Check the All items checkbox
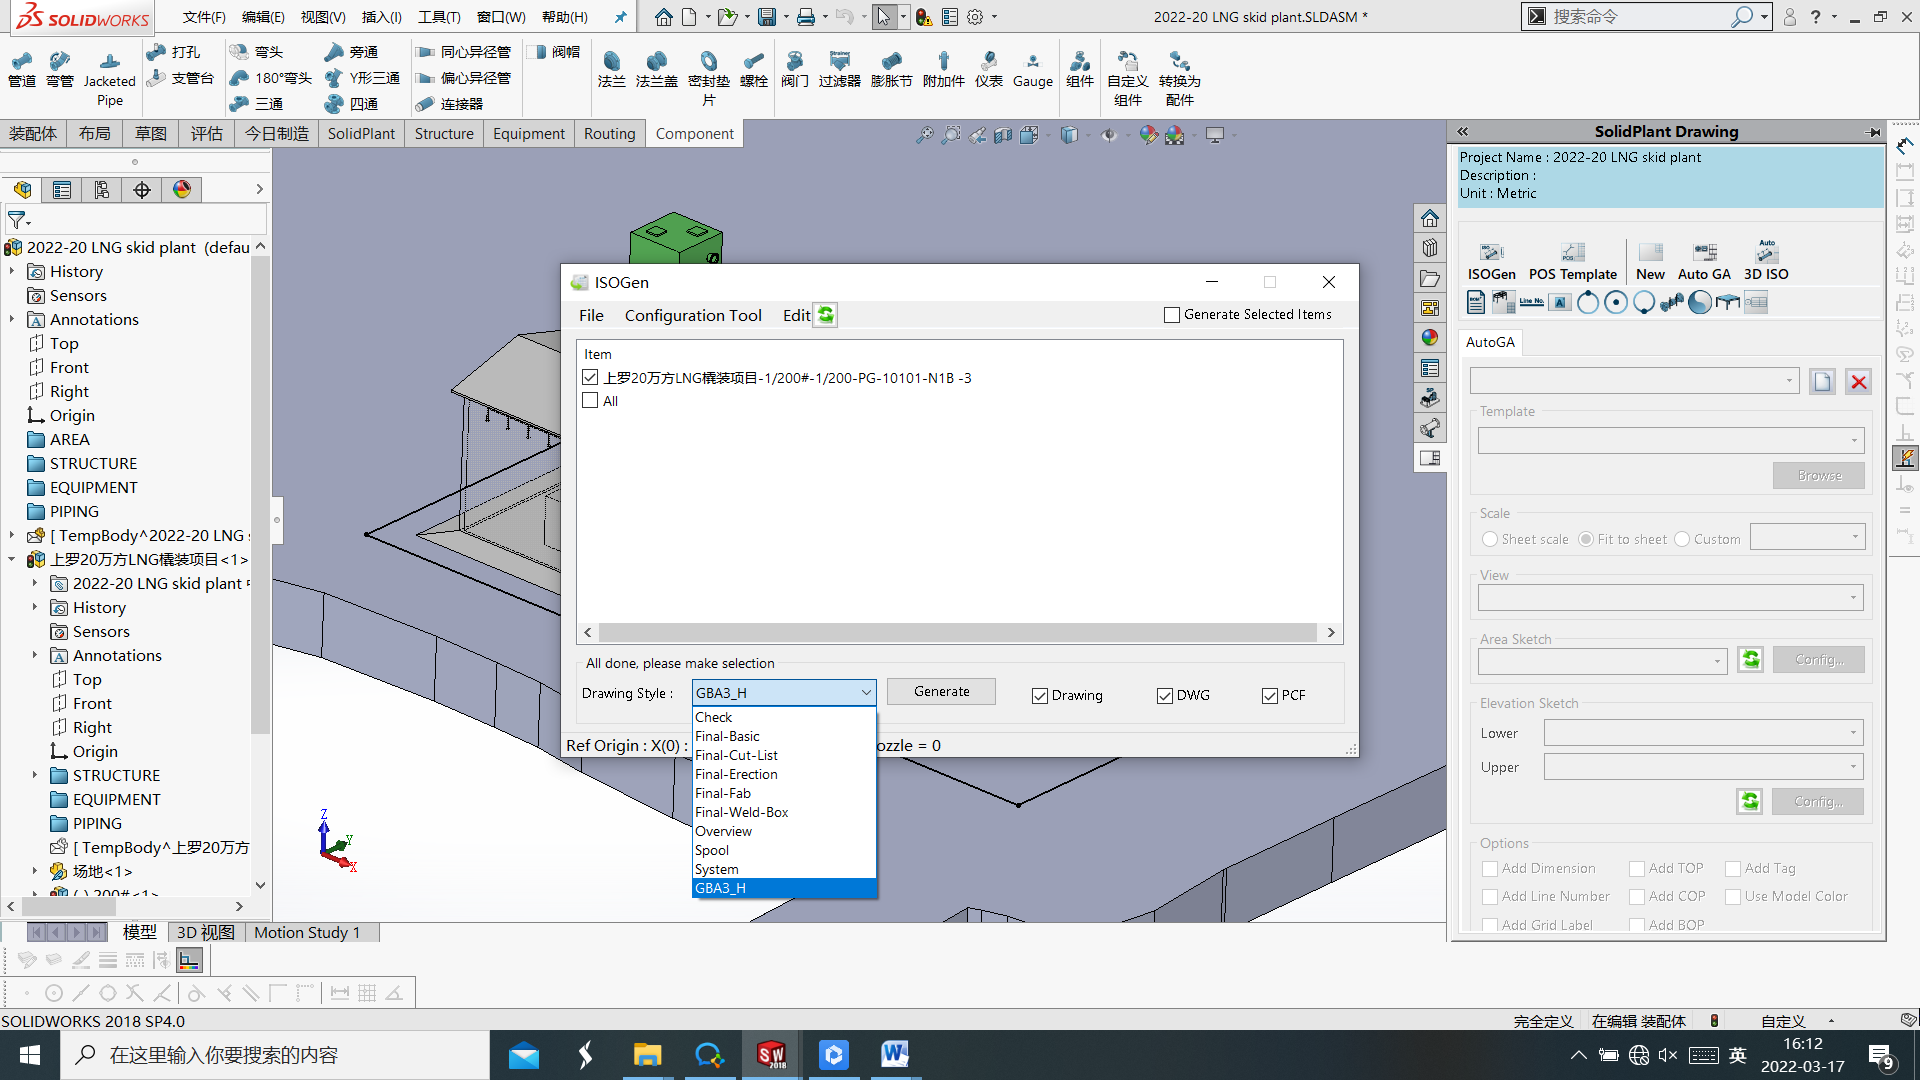The height and width of the screenshot is (1080, 1920). click(x=590, y=400)
